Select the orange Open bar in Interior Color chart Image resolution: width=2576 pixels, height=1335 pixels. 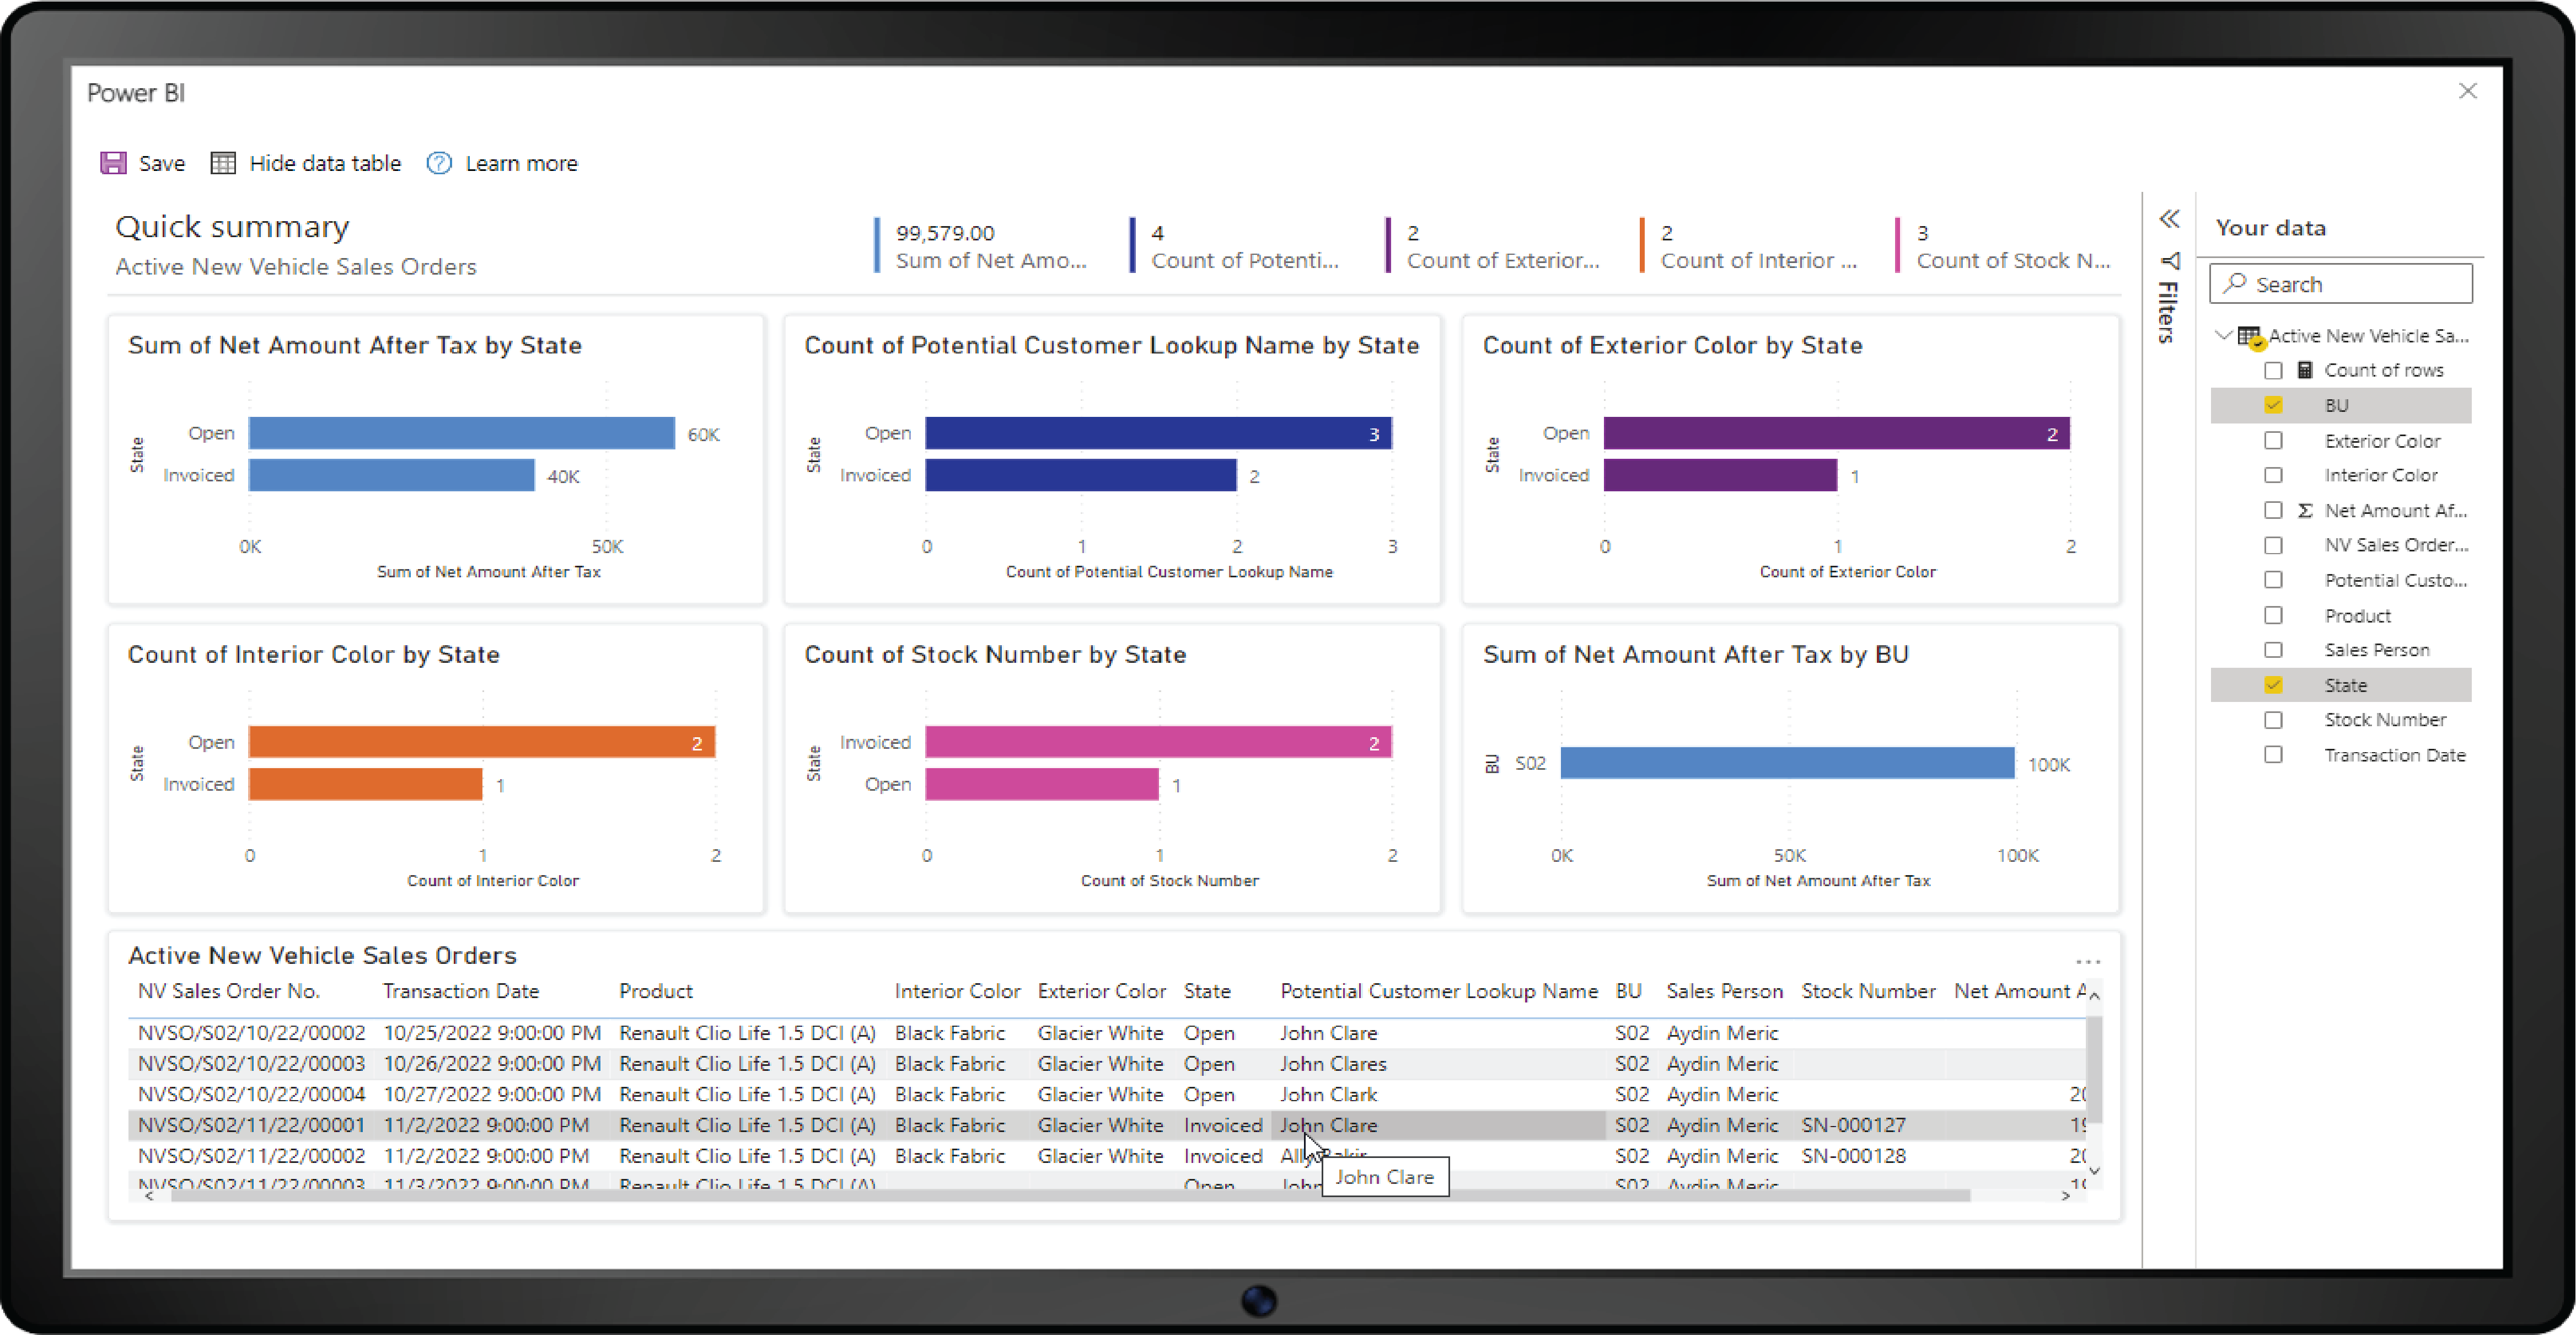point(480,742)
